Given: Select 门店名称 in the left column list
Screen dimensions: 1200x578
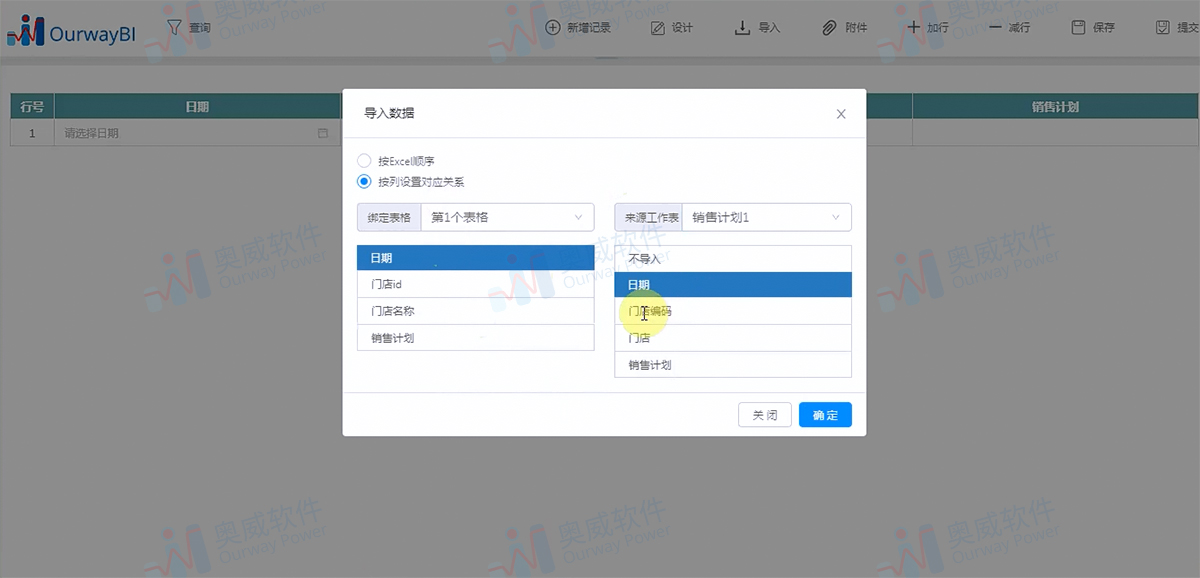Looking at the screenshot, I should coord(475,310).
